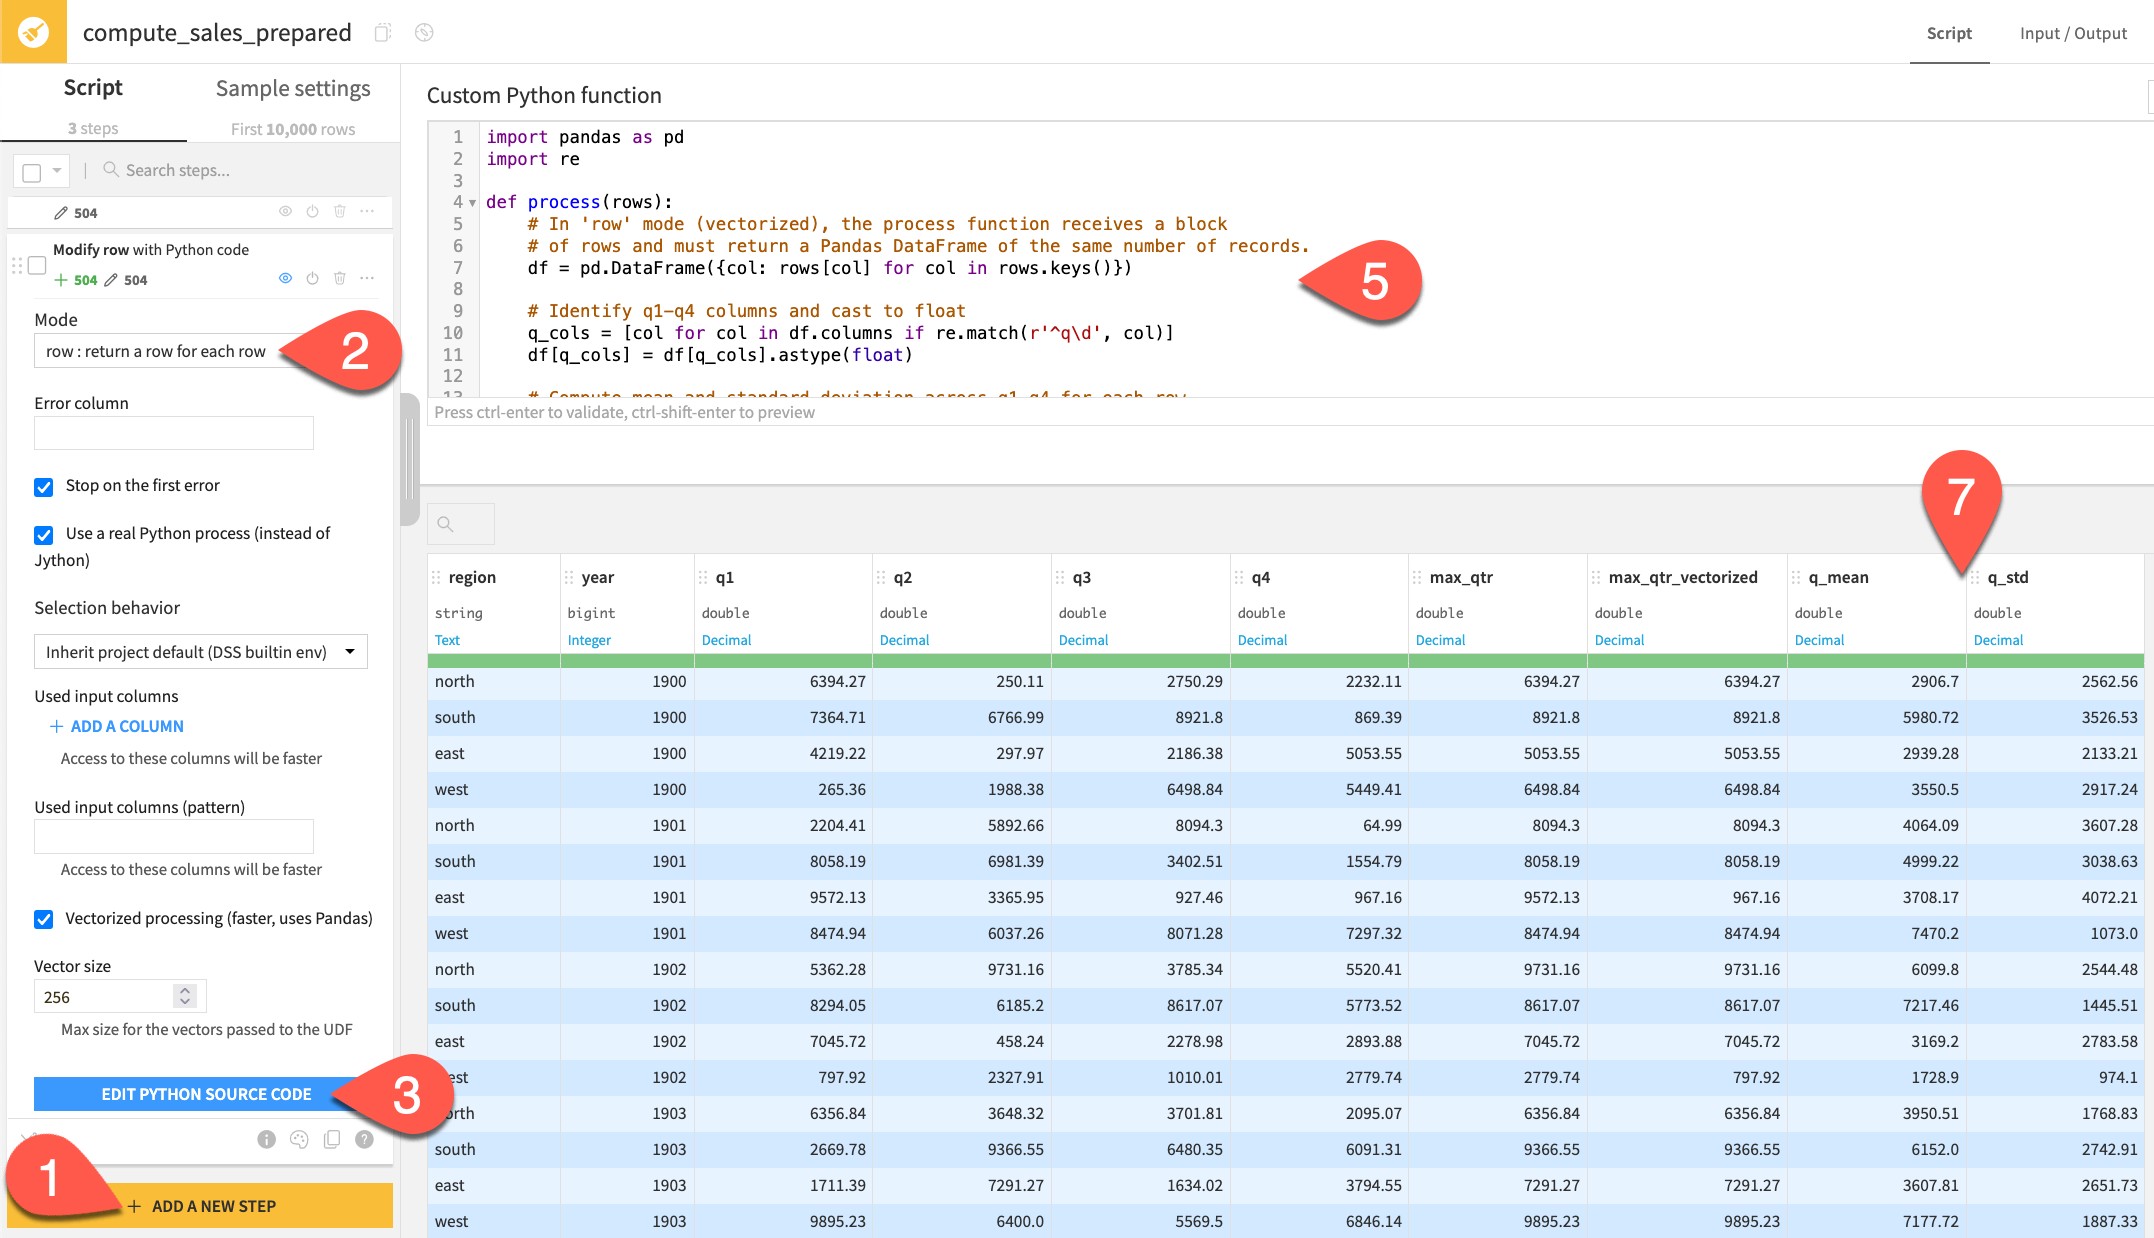Open more options for the upper 504 step
Image resolution: width=2154 pixels, height=1238 pixels.
click(x=367, y=212)
